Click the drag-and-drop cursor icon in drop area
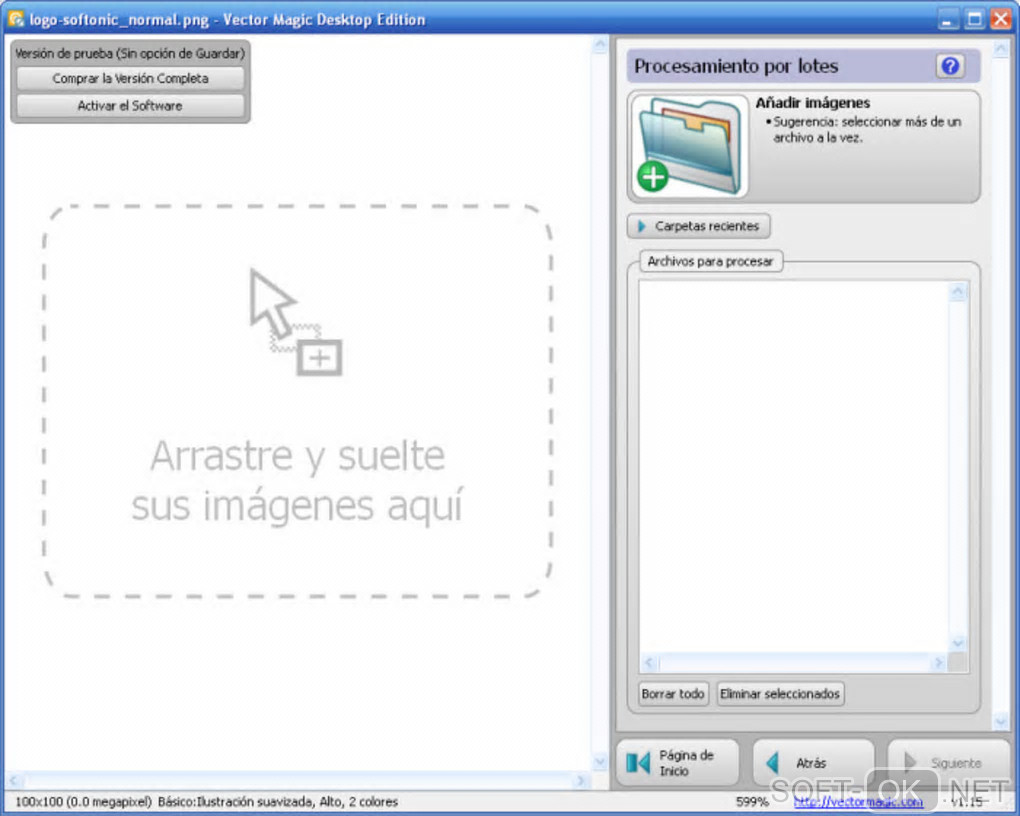 coord(296,321)
